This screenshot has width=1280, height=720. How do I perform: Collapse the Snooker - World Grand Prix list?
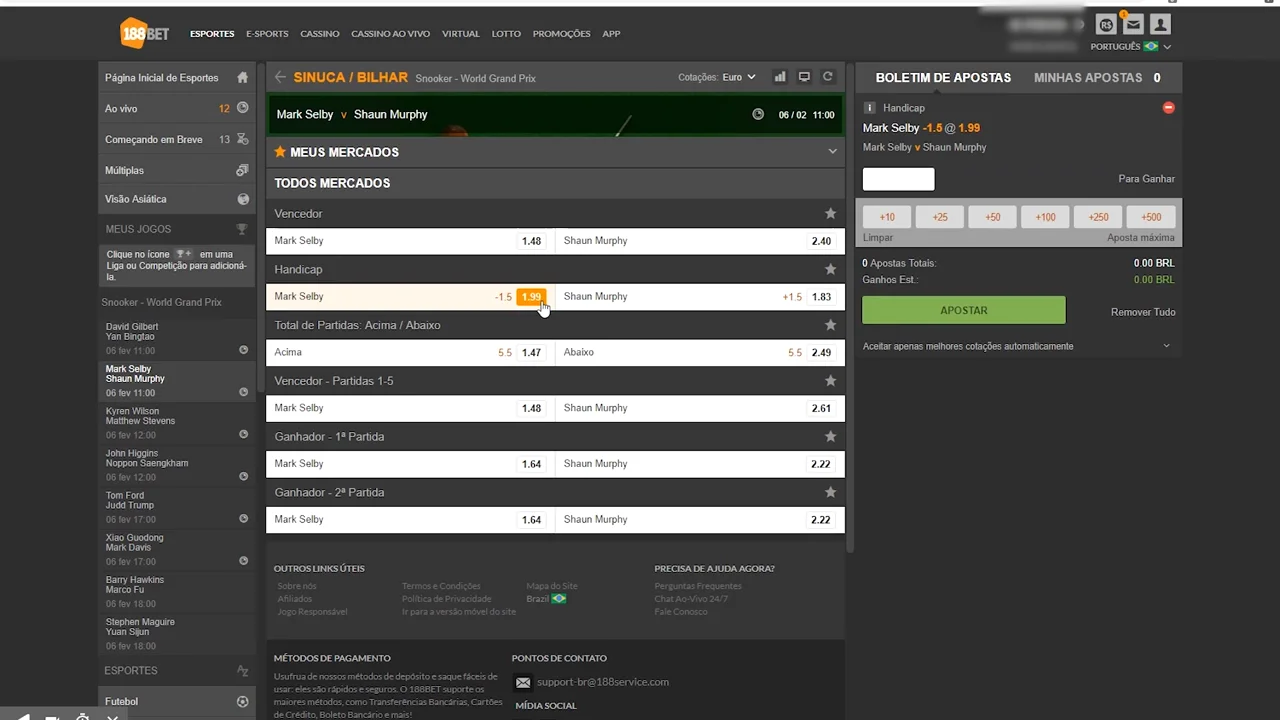(x=161, y=302)
